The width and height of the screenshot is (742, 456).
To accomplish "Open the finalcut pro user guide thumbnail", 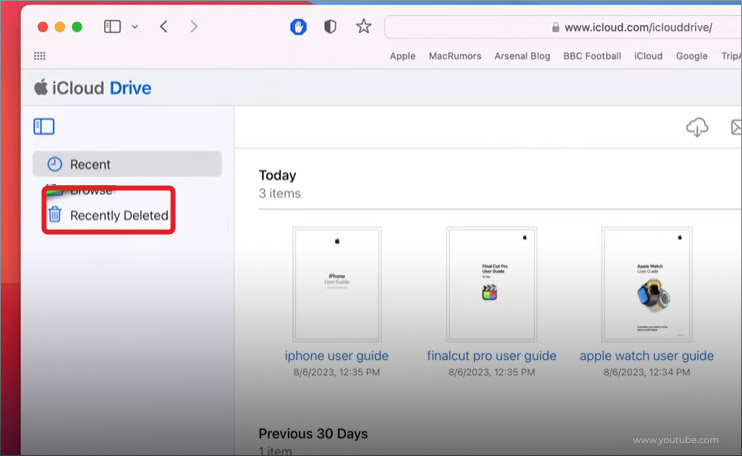I will (x=492, y=284).
